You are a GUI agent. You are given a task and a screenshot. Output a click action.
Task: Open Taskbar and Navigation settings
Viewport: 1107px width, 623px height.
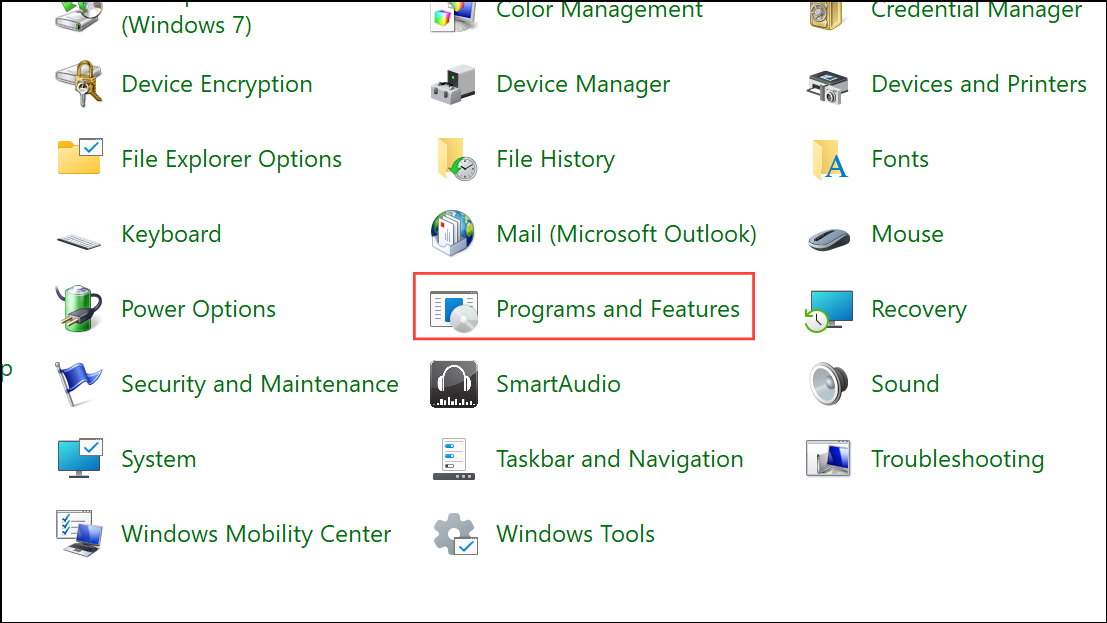click(x=620, y=459)
